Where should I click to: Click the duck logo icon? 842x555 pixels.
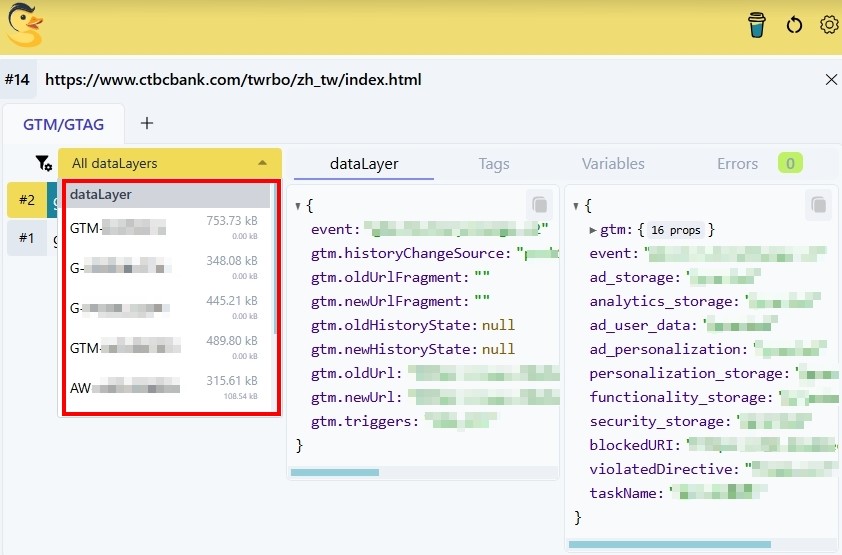pyautogui.click(x=25, y=25)
